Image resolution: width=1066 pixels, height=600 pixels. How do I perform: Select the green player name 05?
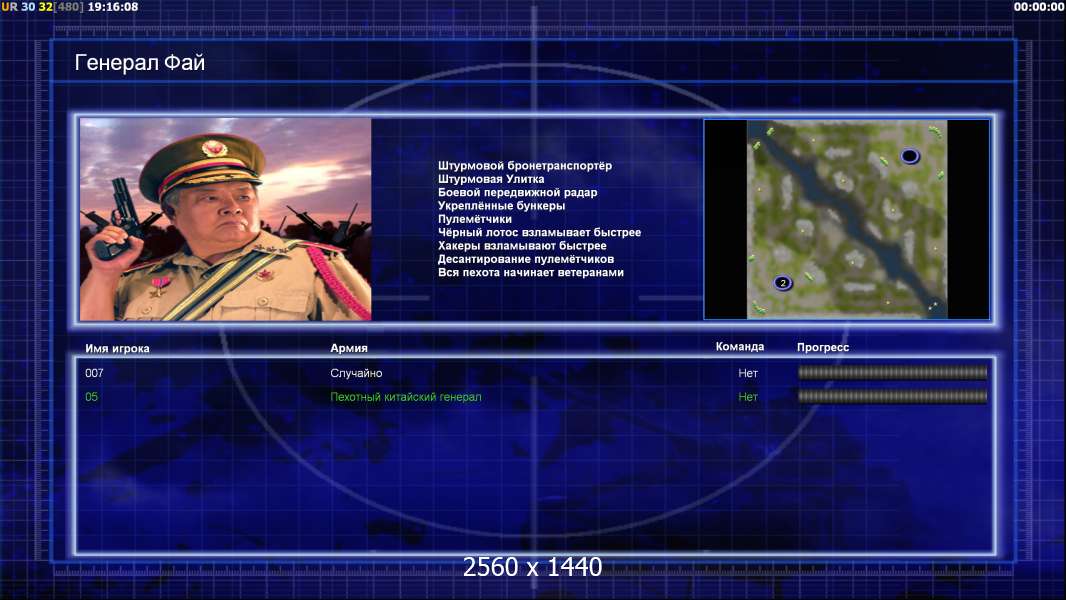92,397
